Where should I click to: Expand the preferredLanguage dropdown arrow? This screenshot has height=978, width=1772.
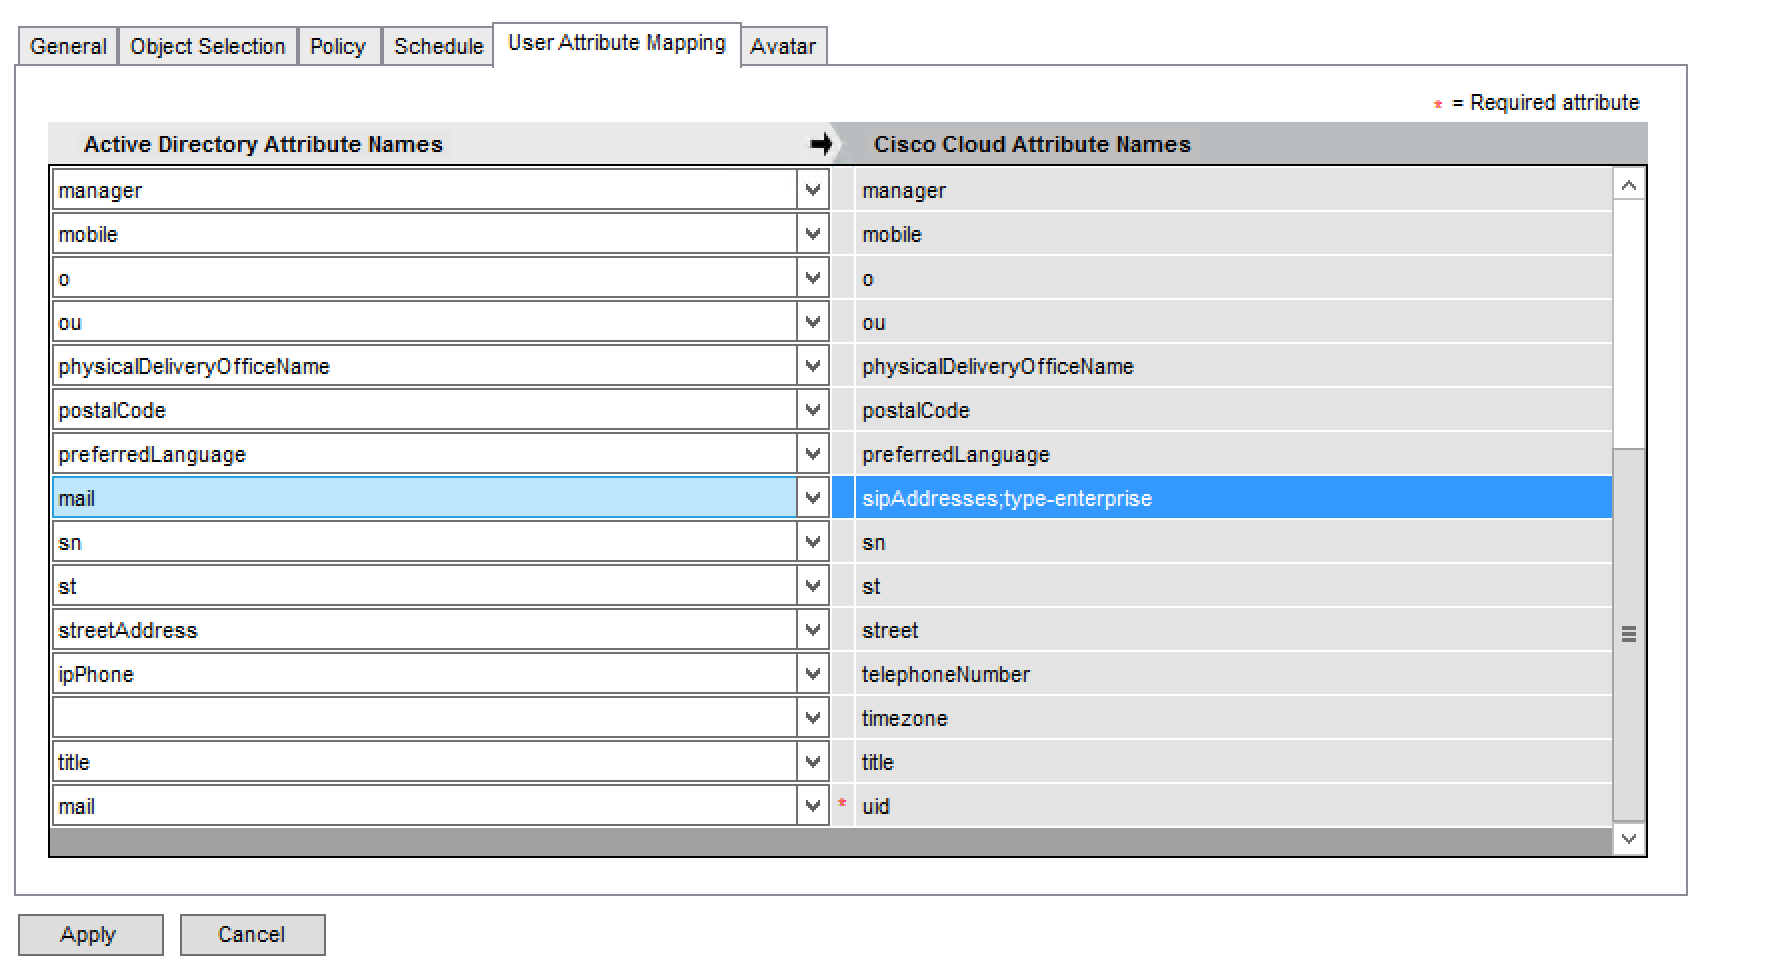(x=813, y=453)
